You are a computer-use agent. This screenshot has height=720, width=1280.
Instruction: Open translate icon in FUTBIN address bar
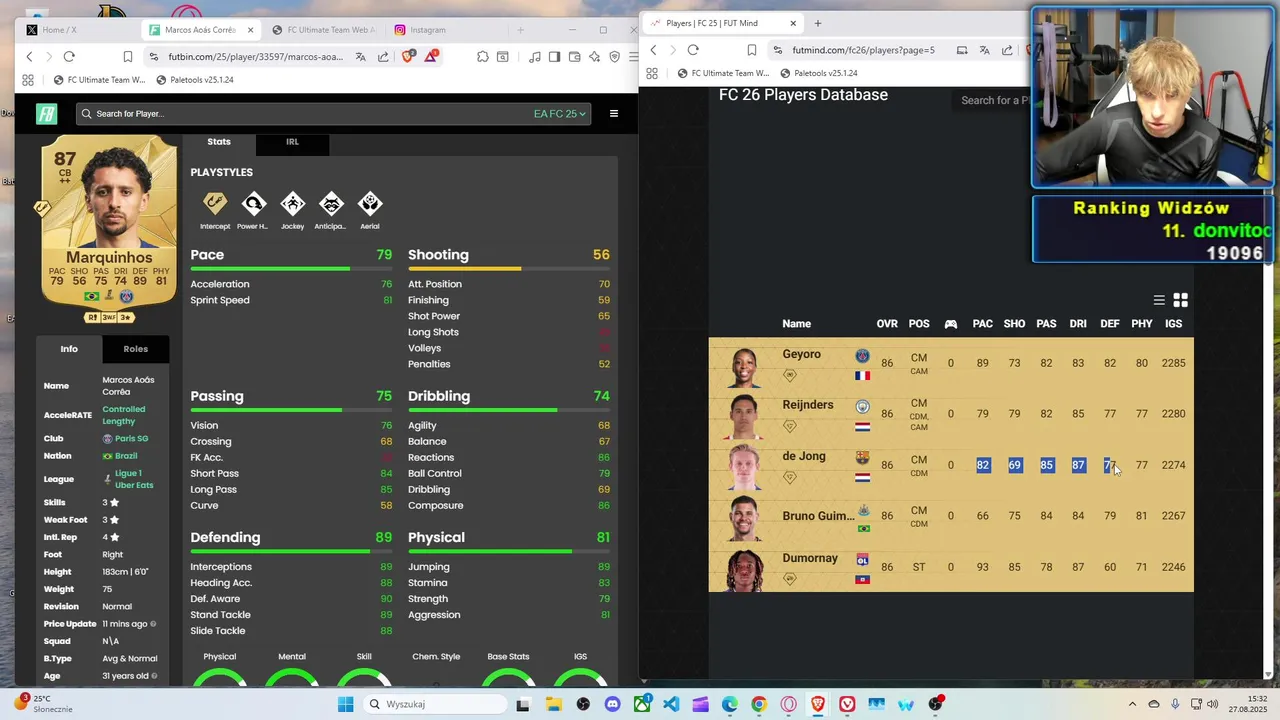click(360, 57)
